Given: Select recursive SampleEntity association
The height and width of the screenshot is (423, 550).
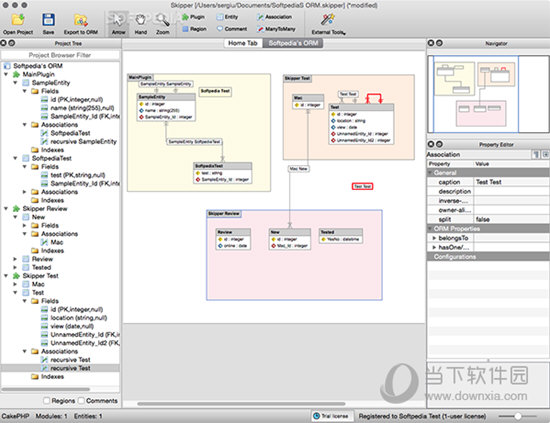Looking at the screenshot, I should pyautogui.click(x=83, y=142).
